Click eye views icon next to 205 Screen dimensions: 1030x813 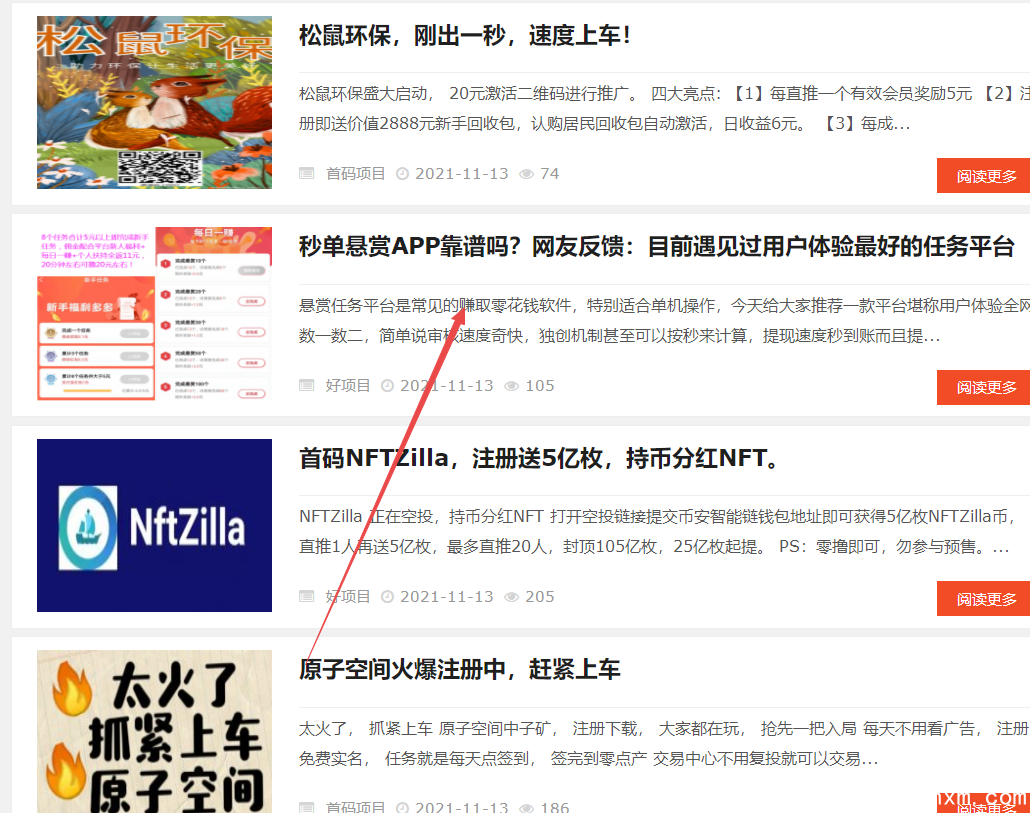coord(511,597)
